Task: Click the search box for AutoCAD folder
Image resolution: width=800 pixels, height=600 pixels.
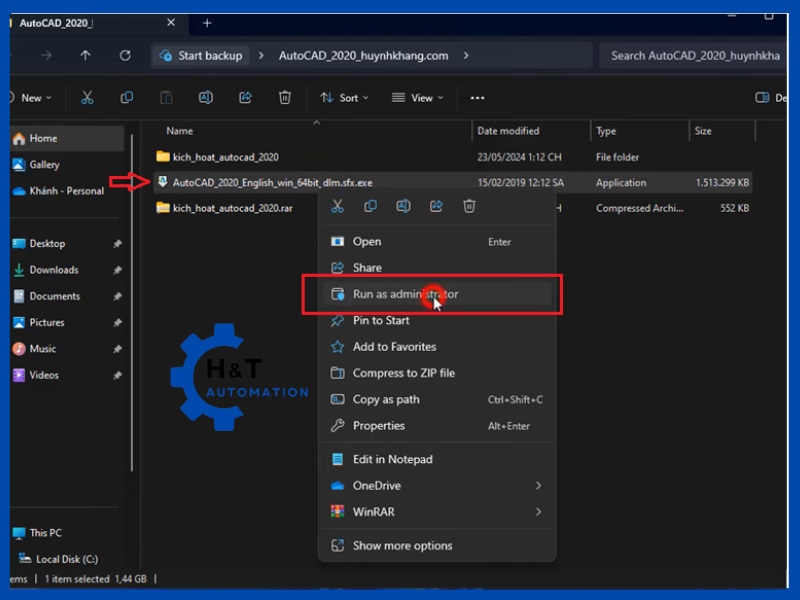Action: [x=694, y=56]
